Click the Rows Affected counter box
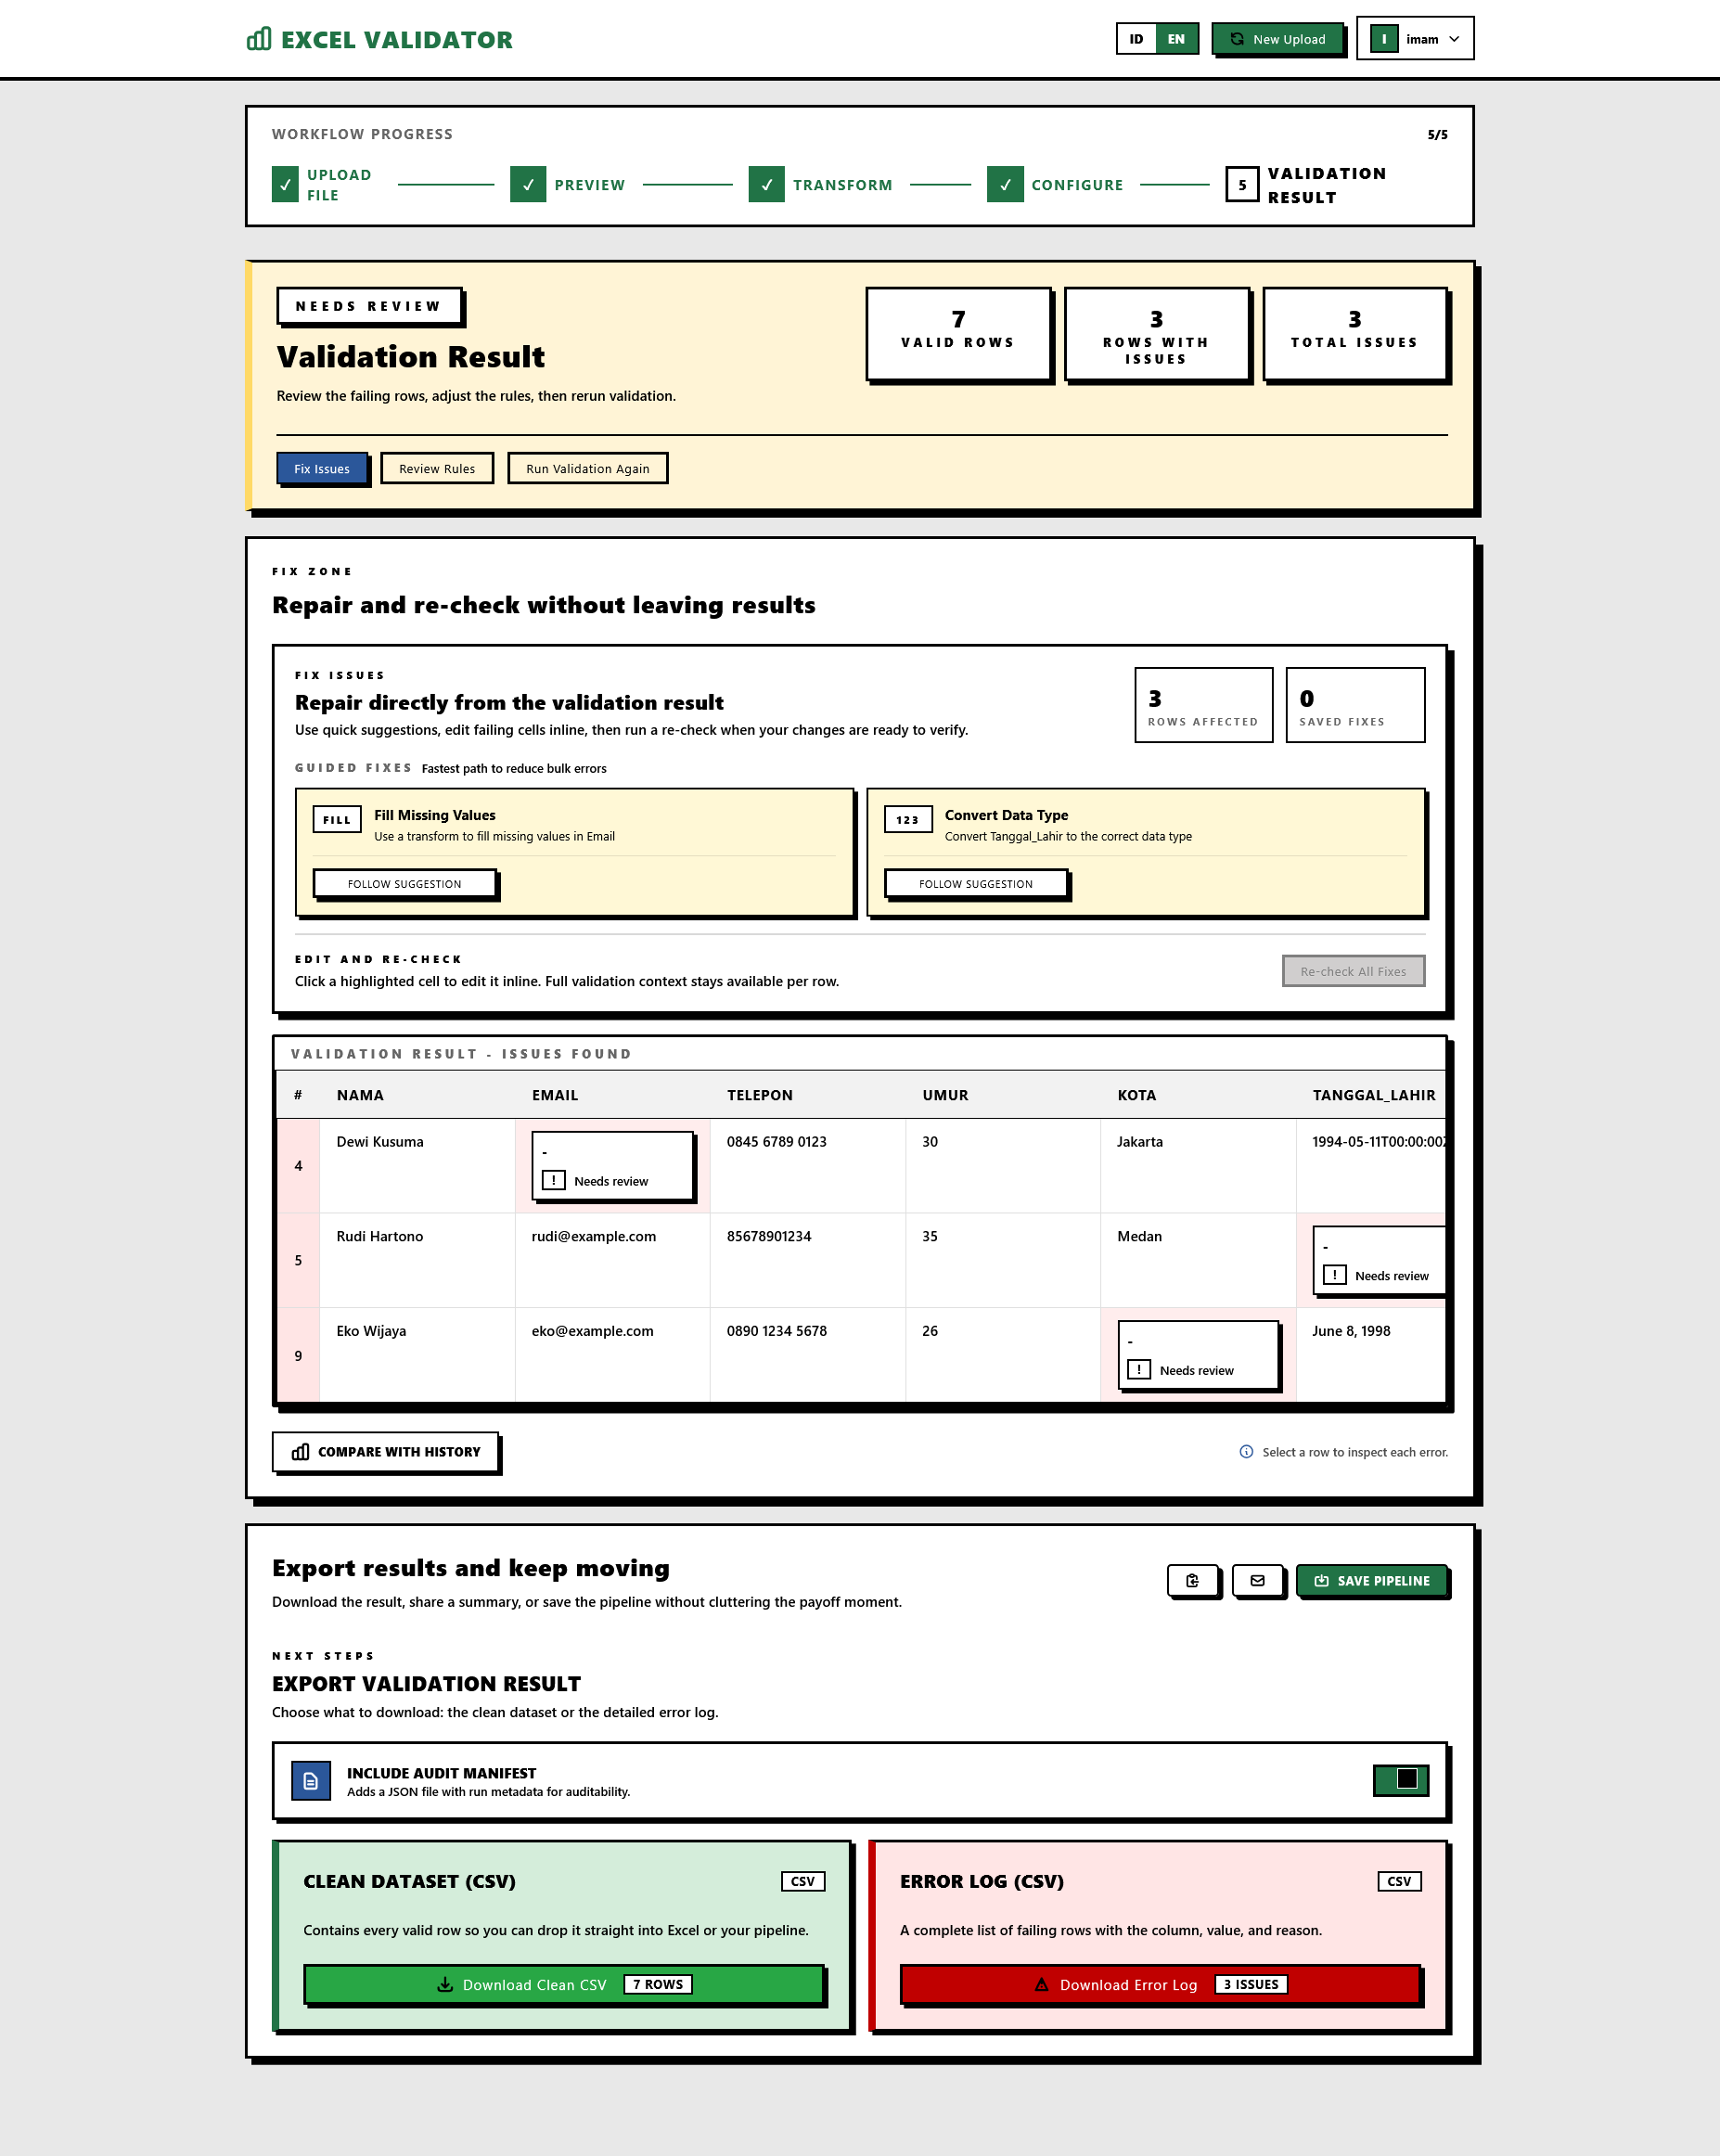The width and height of the screenshot is (1720, 2156). click(1204, 705)
